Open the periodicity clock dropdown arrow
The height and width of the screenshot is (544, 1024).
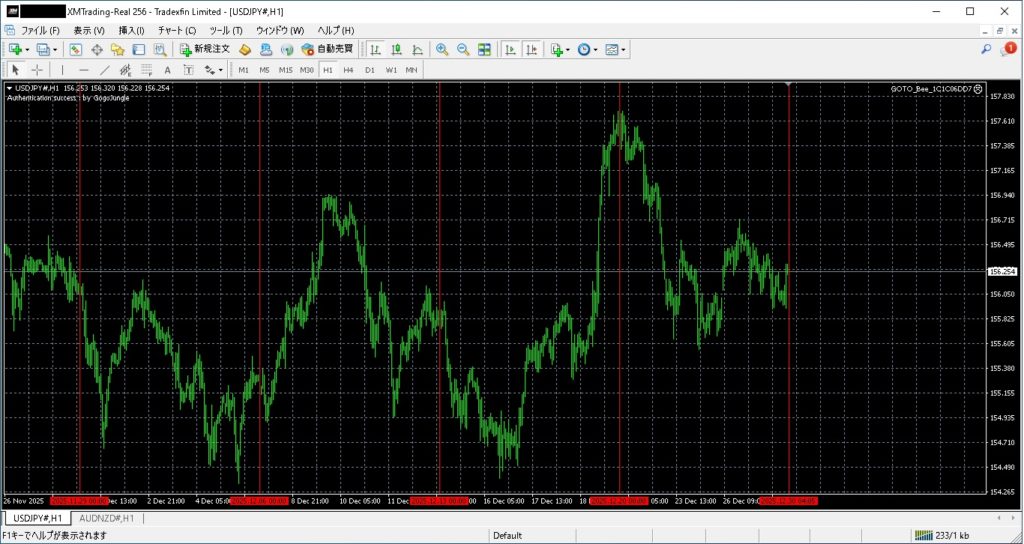point(596,49)
